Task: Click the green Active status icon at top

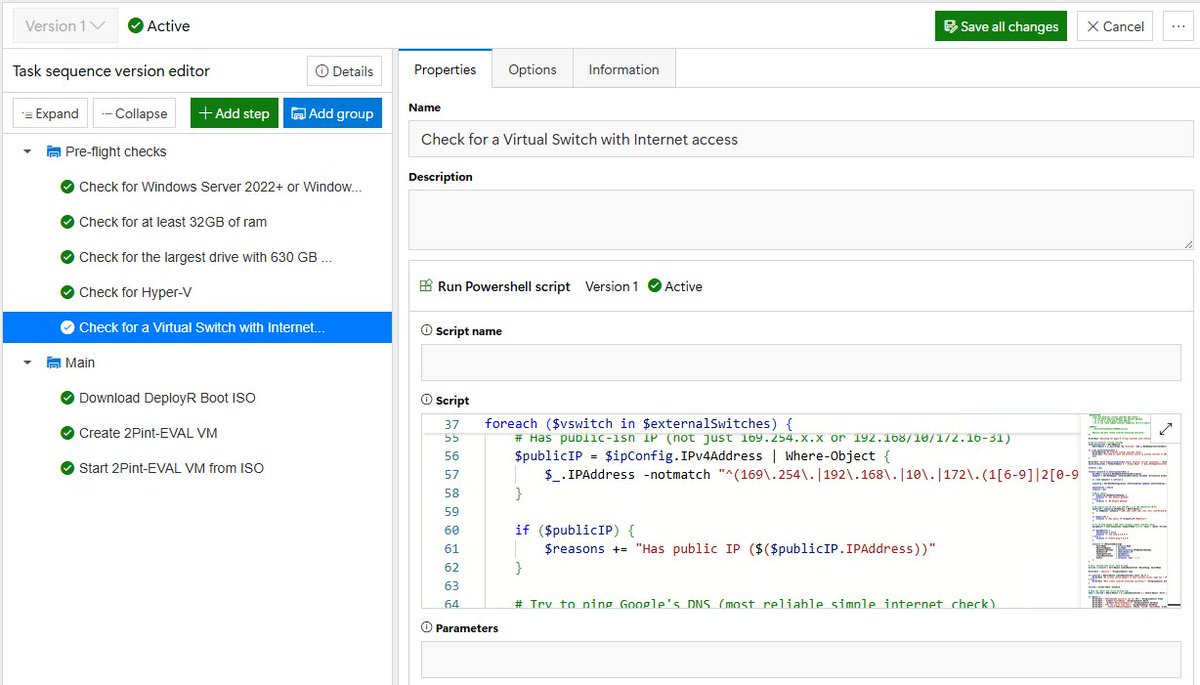Action: pyautogui.click(x=136, y=26)
